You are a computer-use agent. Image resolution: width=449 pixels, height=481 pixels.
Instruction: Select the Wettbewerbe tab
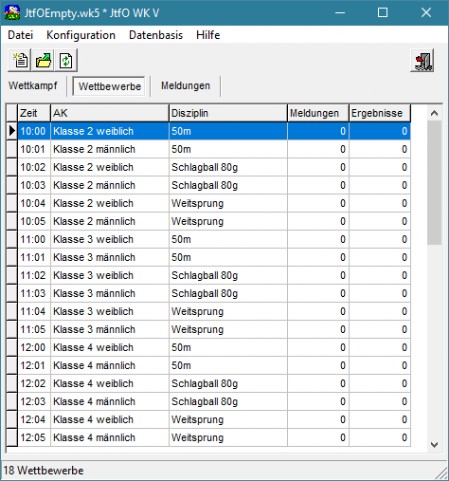click(x=110, y=86)
